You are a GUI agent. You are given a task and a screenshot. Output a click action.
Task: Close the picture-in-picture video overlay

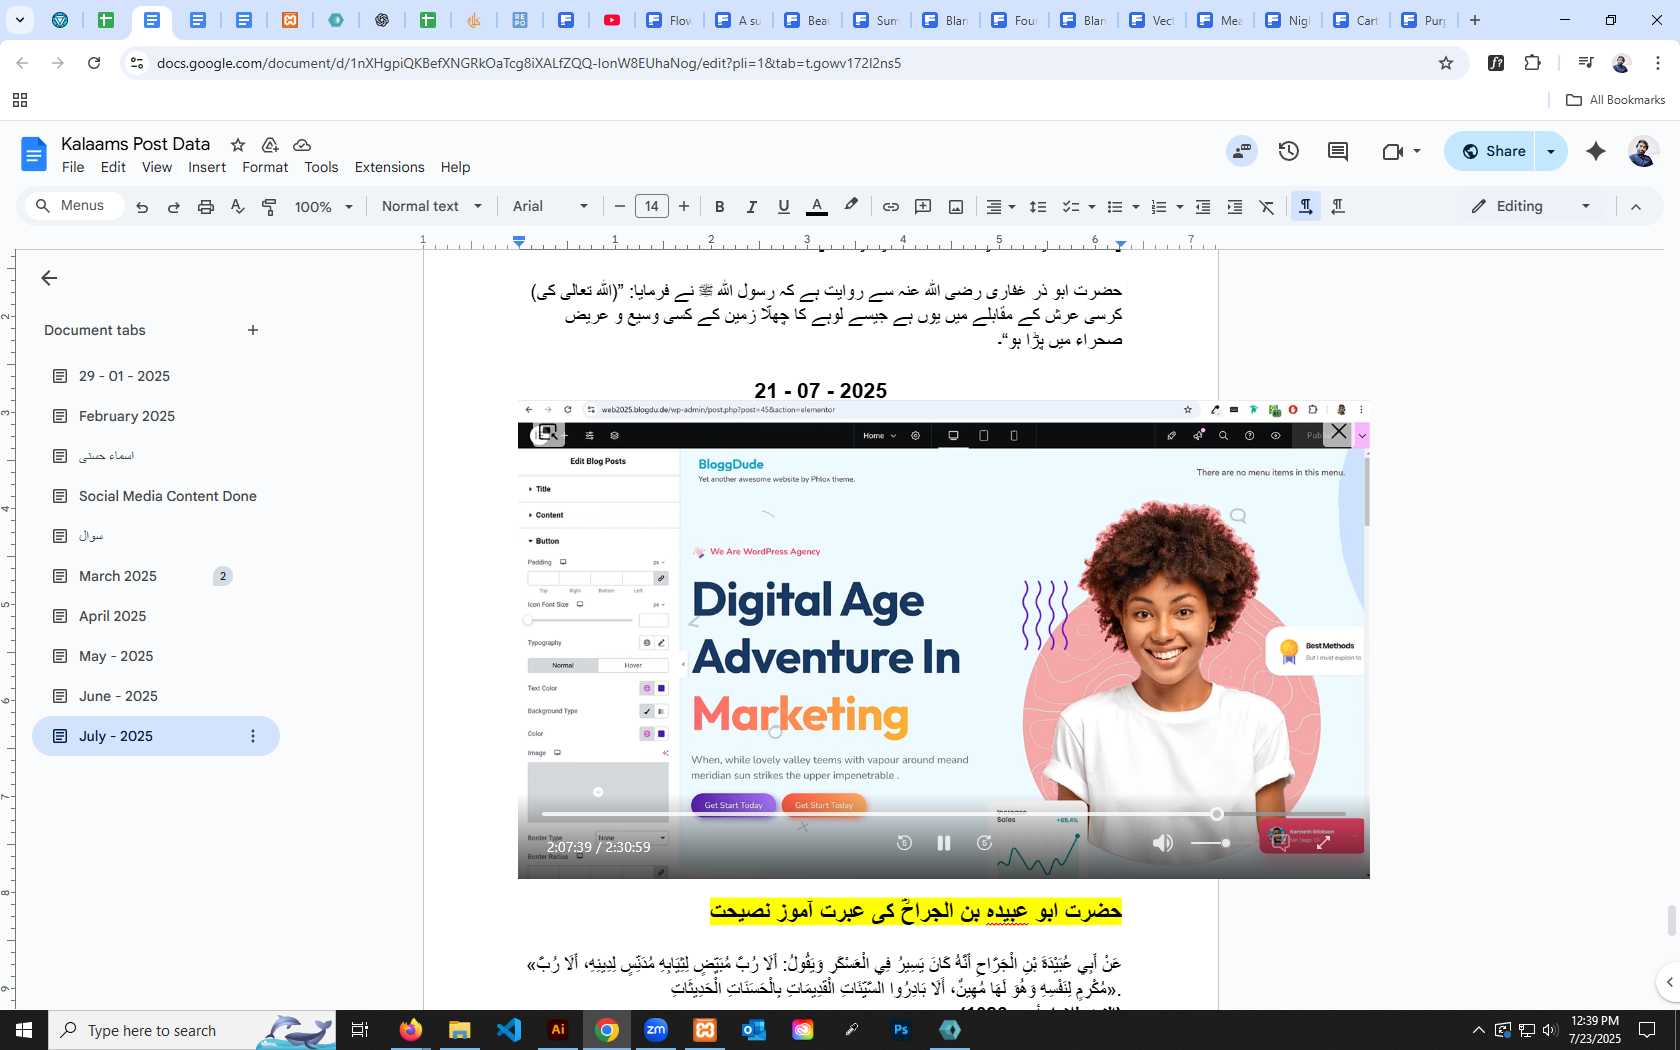click(x=1338, y=432)
